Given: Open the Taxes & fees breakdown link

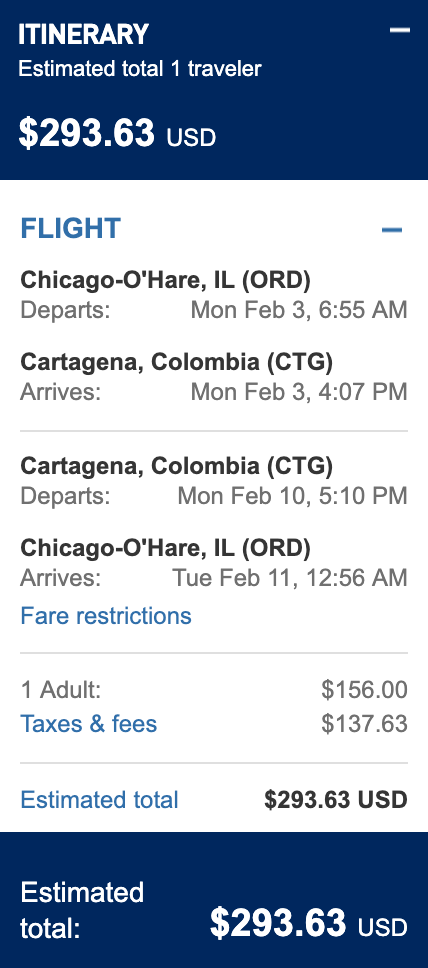Looking at the screenshot, I should tap(88, 724).
